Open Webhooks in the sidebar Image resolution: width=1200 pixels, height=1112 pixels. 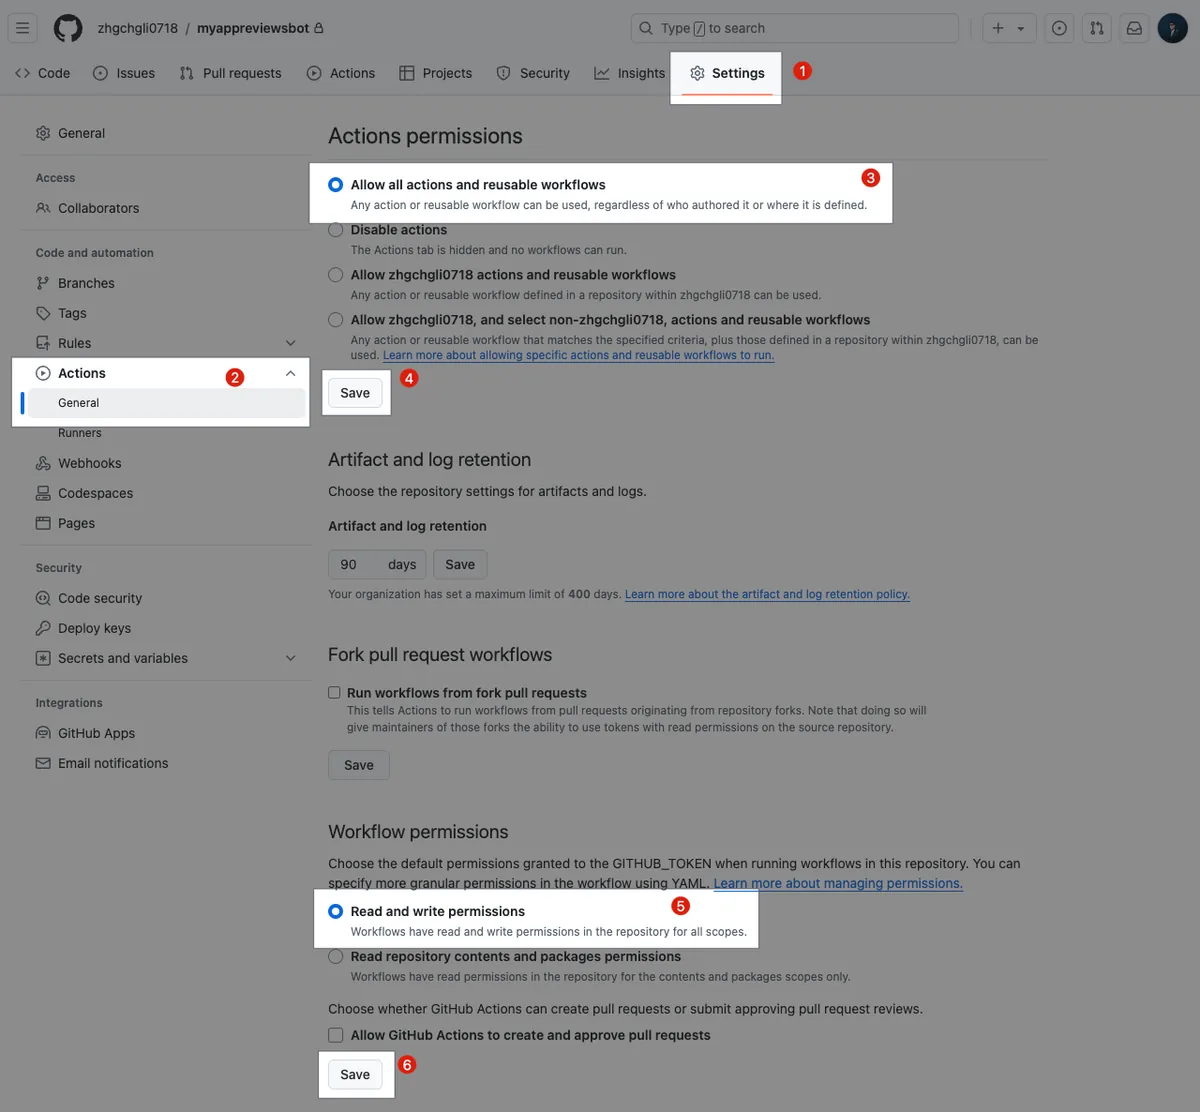(x=89, y=463)
